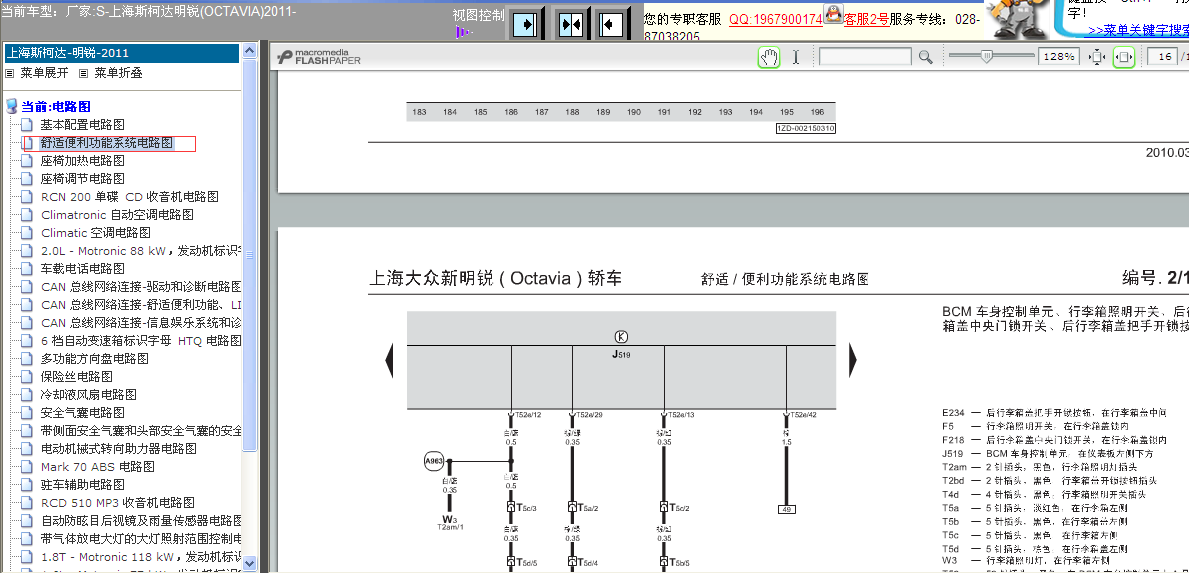
Task: Click the tree panel scroll-down arrow
Action: click(249, 563)
